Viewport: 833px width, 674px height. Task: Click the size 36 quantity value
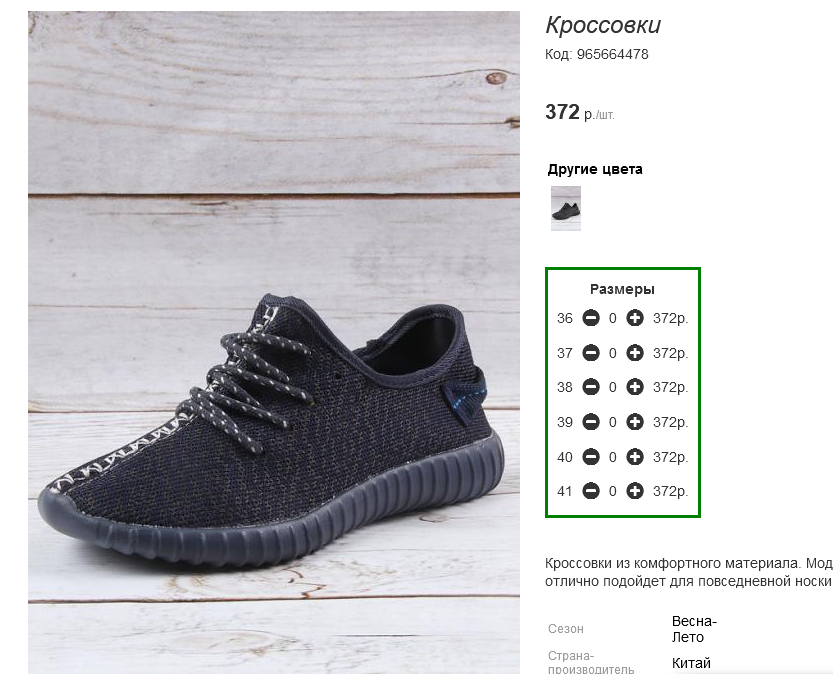point(613,318)
